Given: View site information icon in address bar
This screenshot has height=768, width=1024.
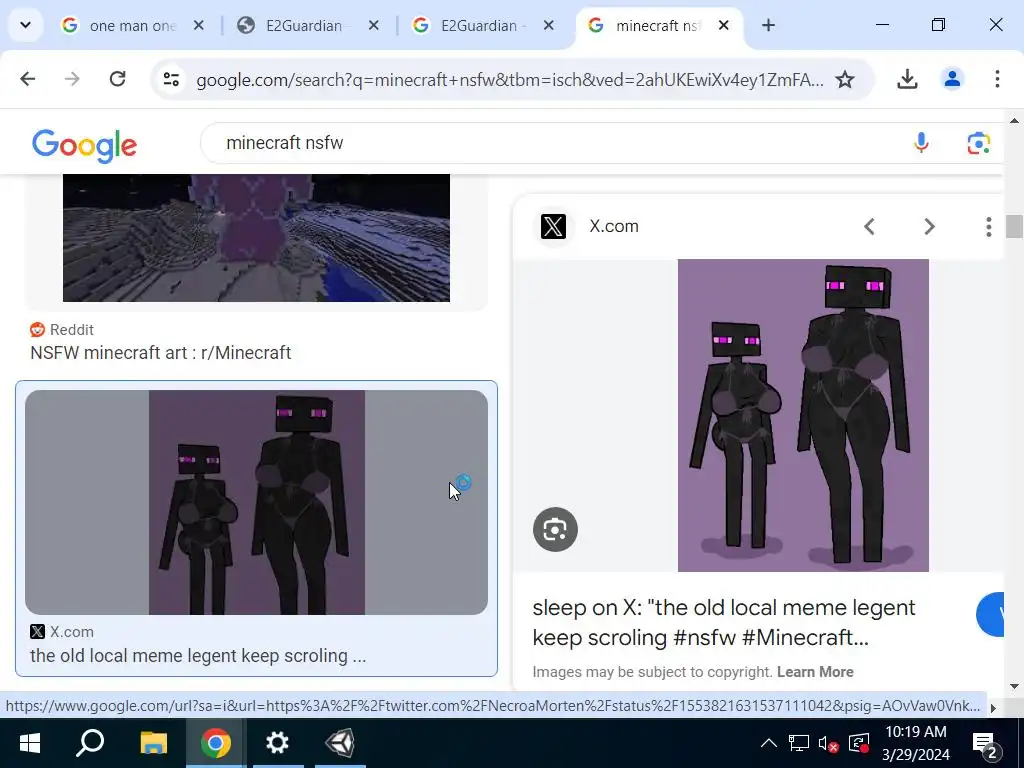Looking at the screenshot, I should [x=172, y=79].
